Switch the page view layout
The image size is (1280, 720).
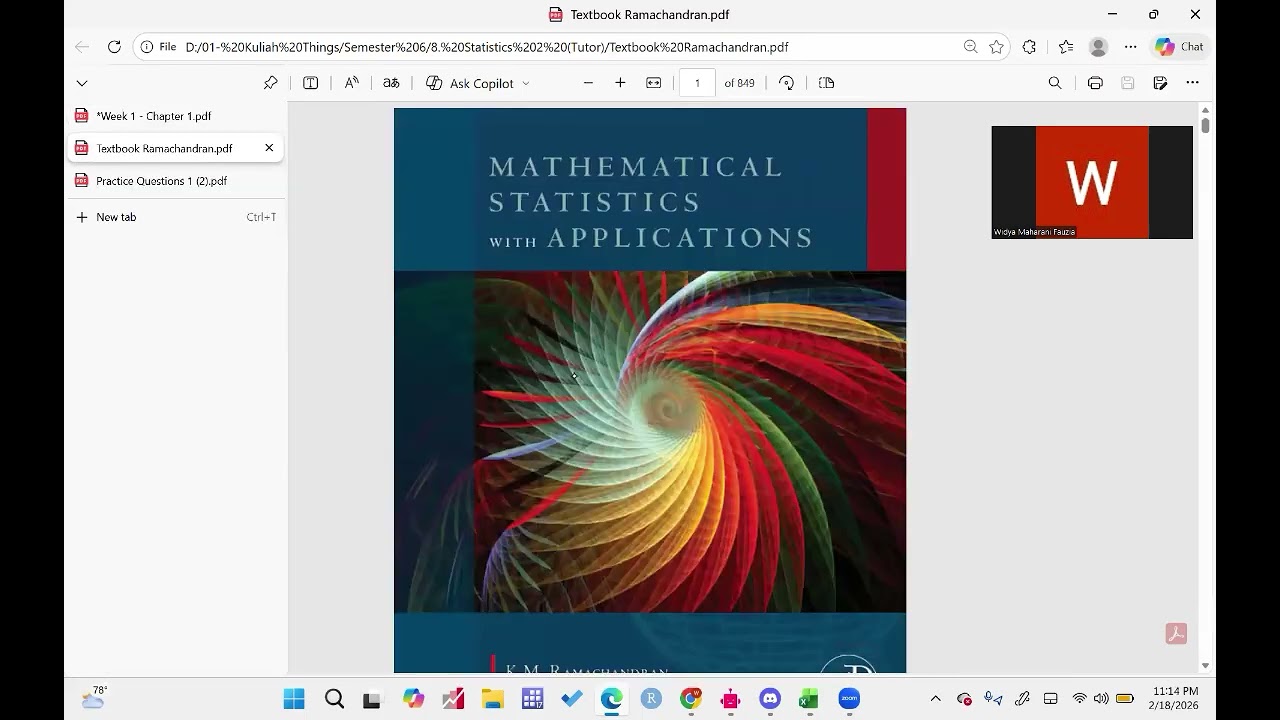(826, 83)
